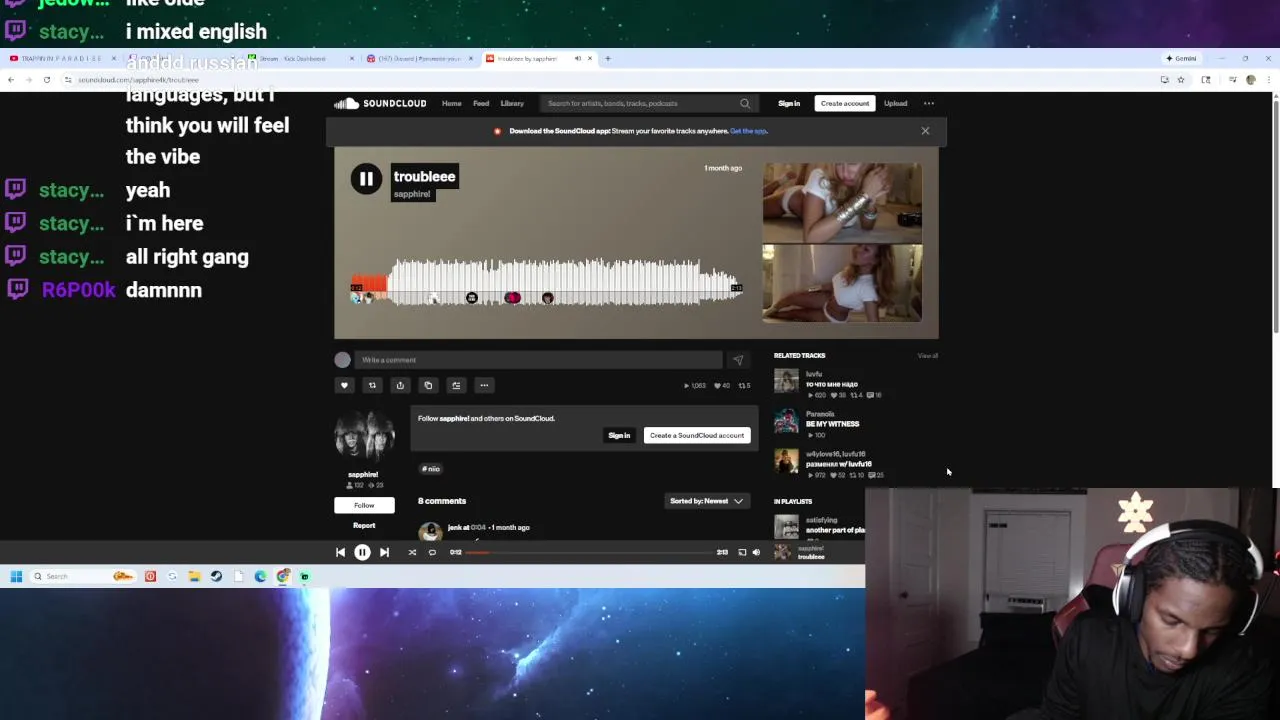Open the troubleee track artwork

point(842,243)
